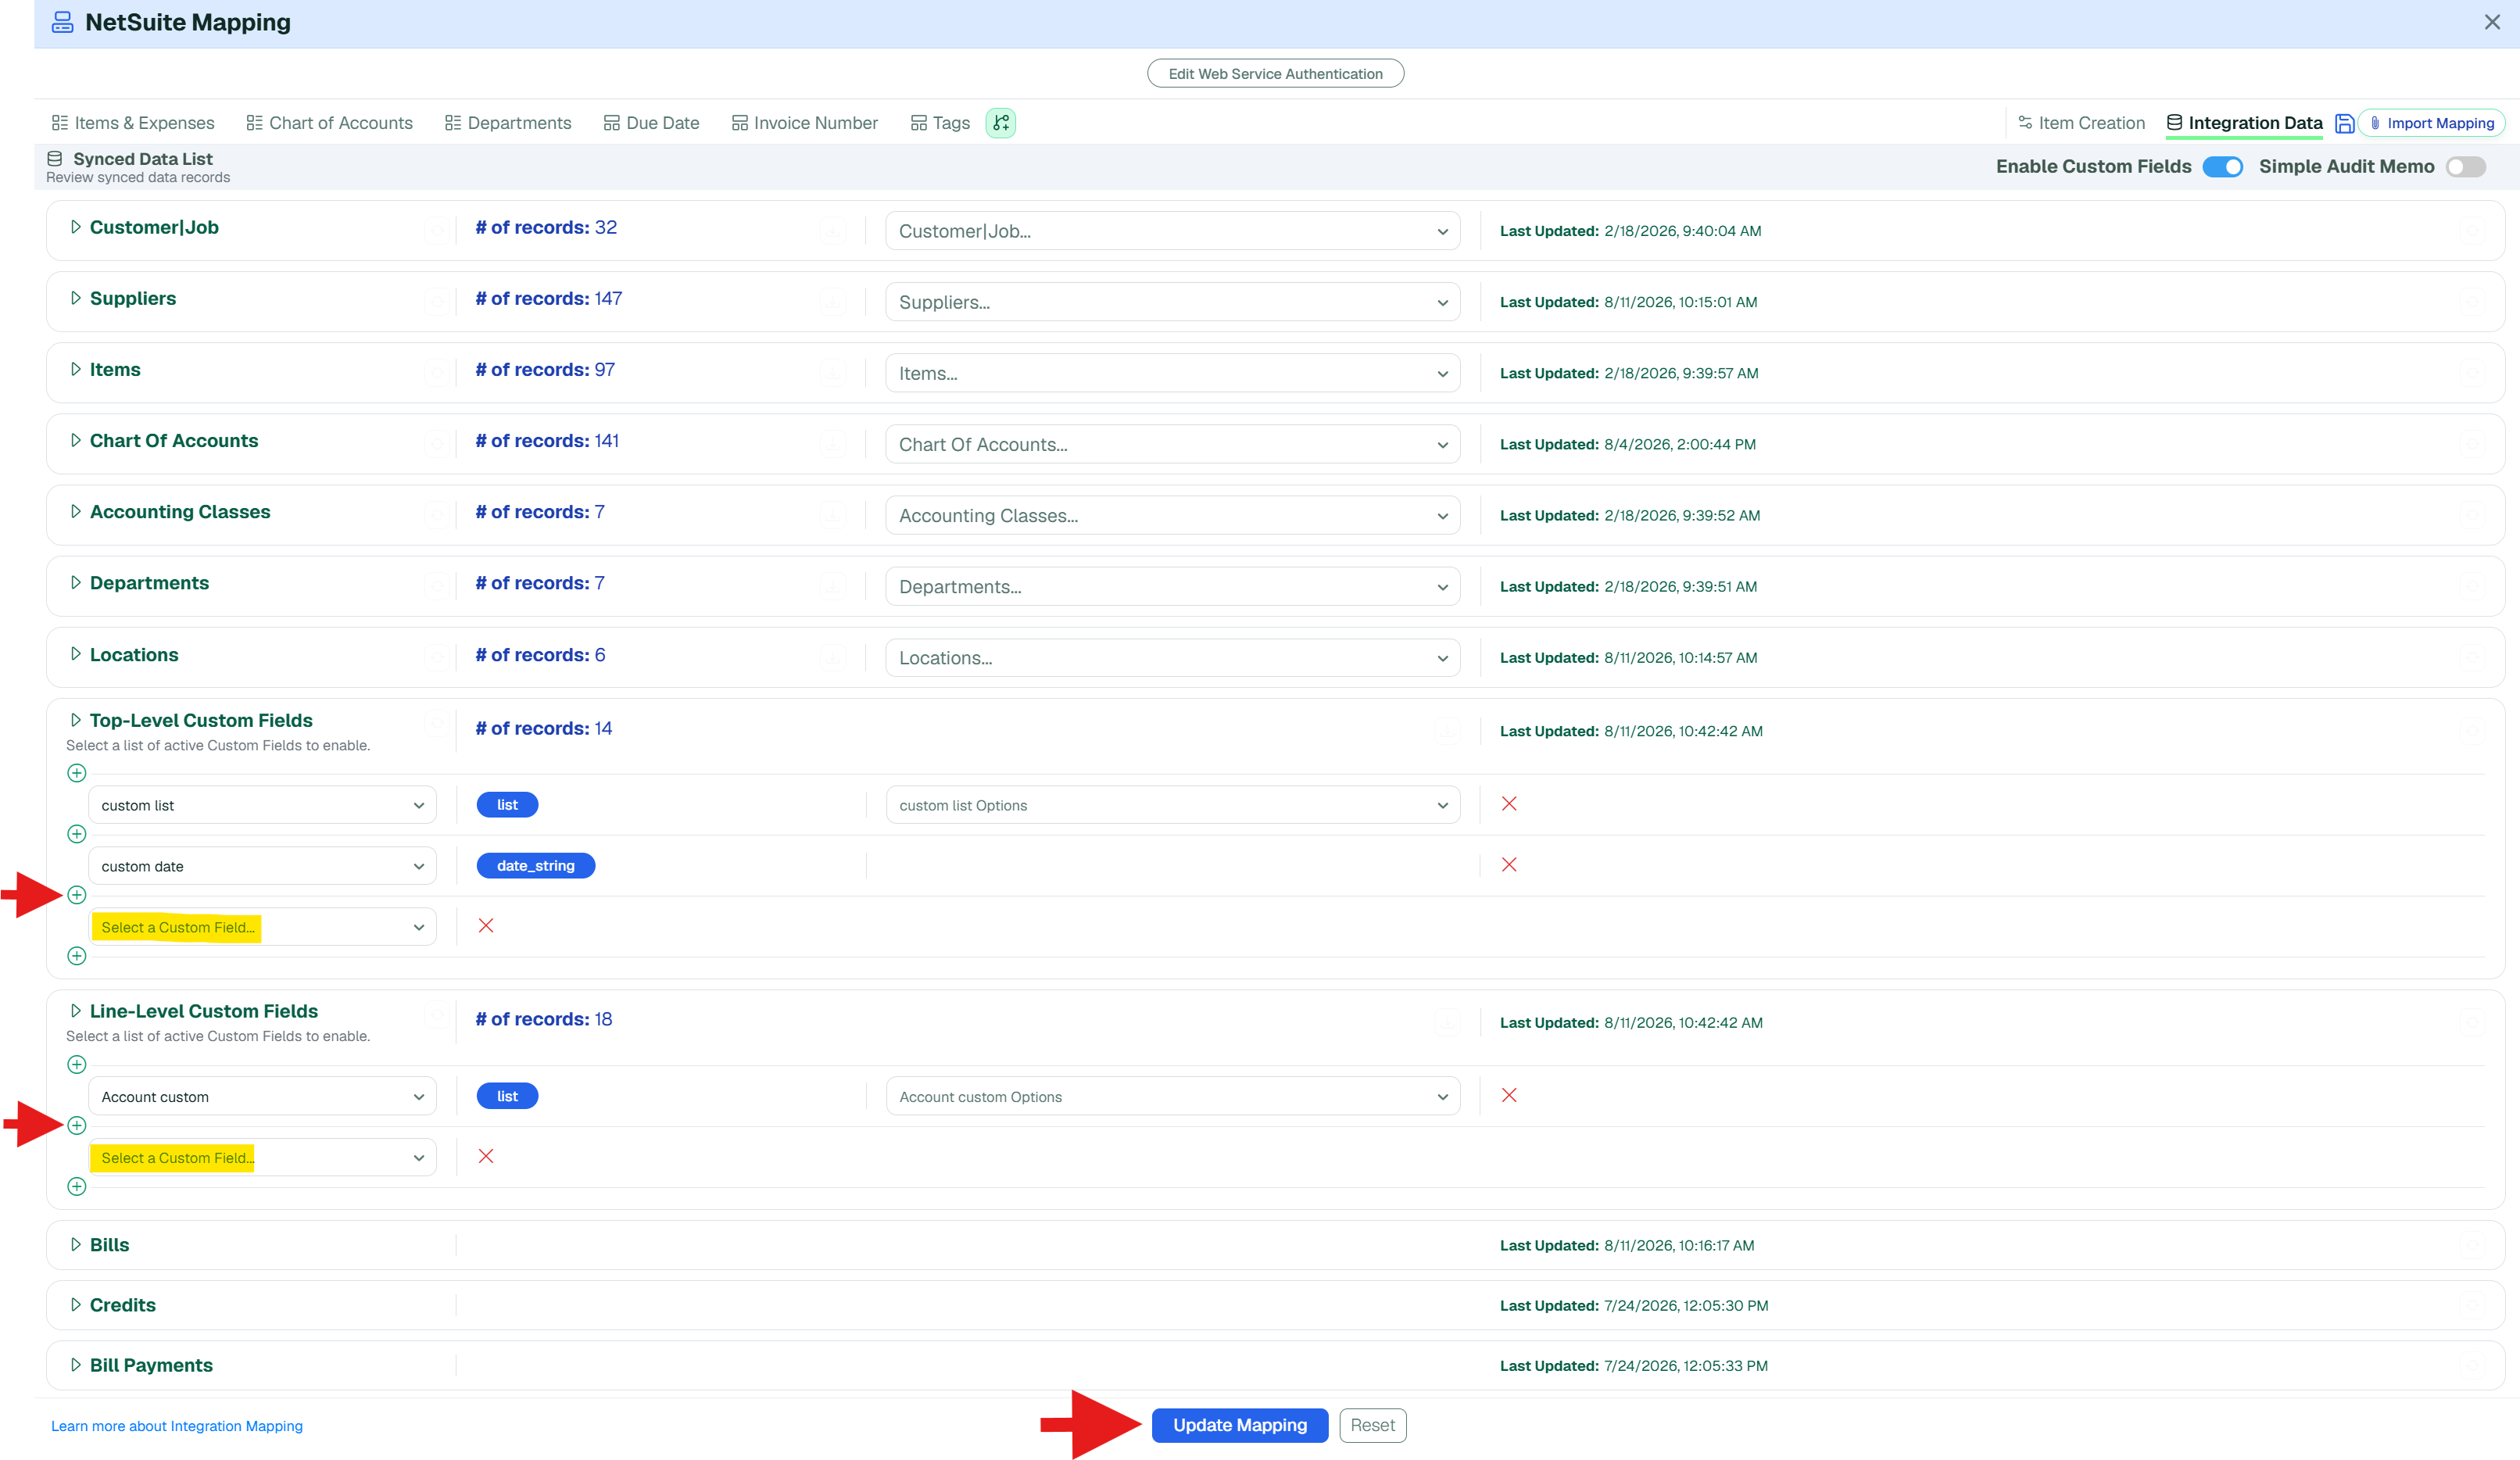This screenshot has height=1460, width=2520.
Task: Click the Update Mapping button
Action: (1239, 1425)
